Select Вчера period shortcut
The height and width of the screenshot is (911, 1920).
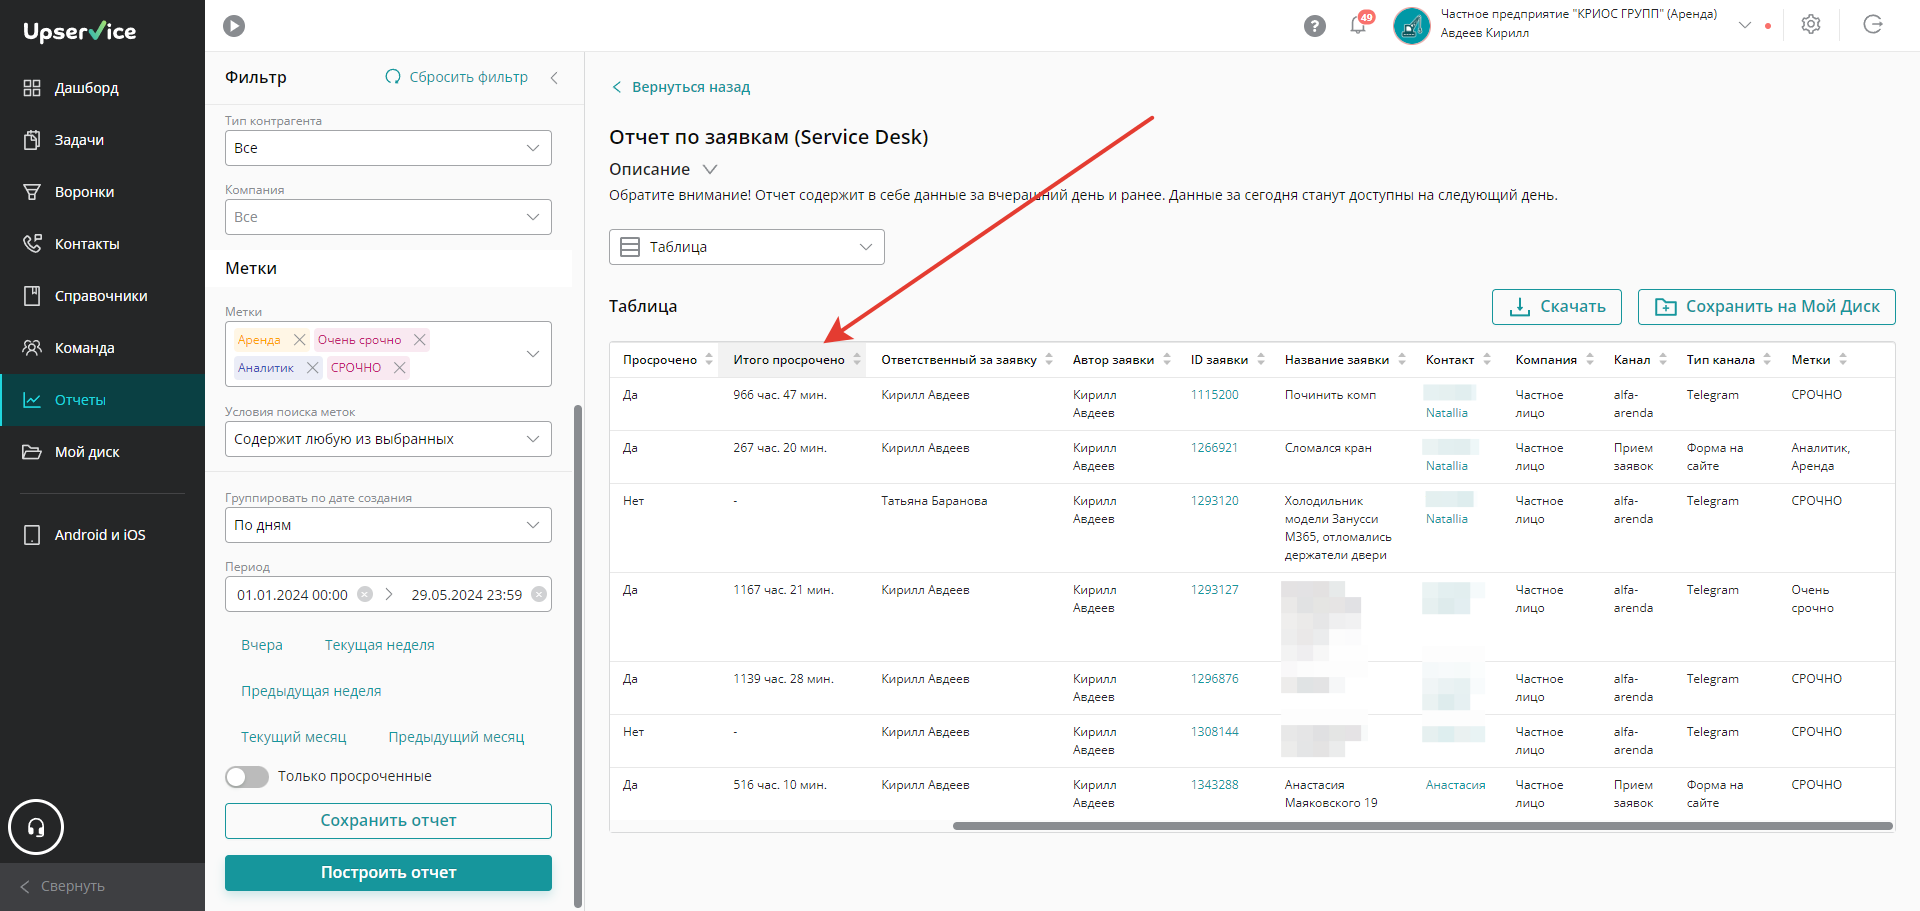pyautogui.click(x=262, y=645)
